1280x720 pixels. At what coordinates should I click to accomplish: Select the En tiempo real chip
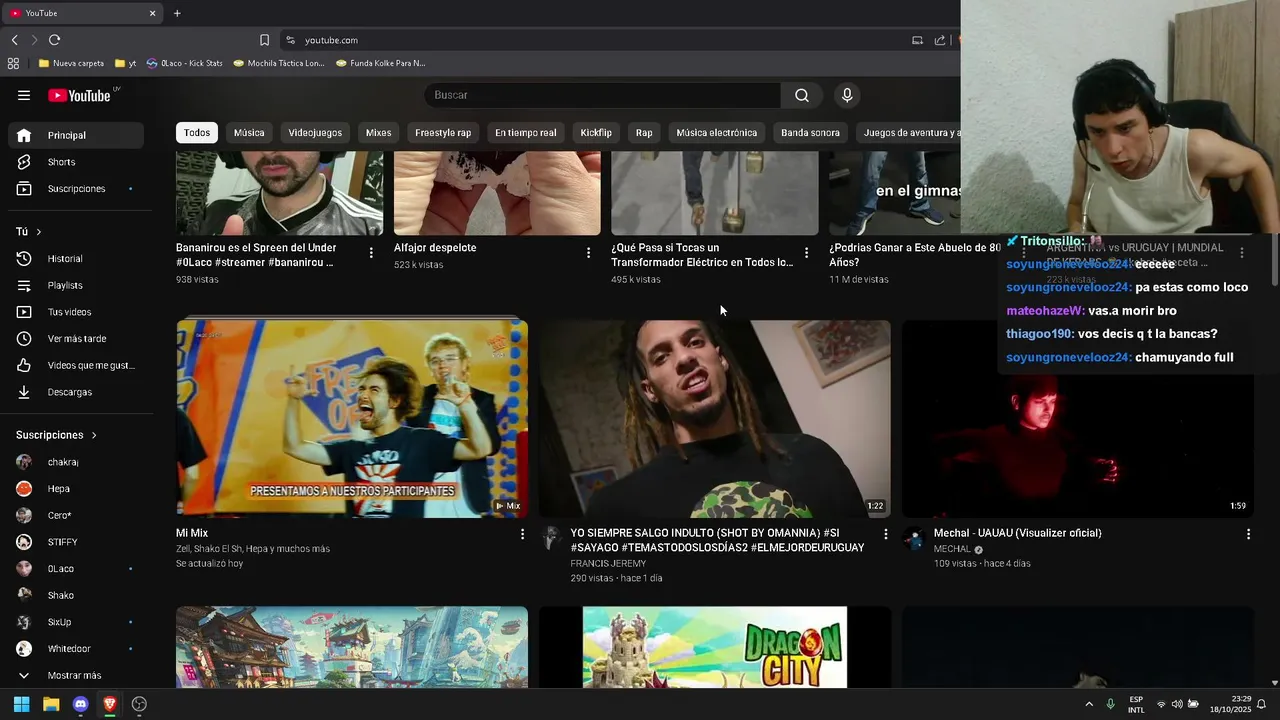point(526,133)
